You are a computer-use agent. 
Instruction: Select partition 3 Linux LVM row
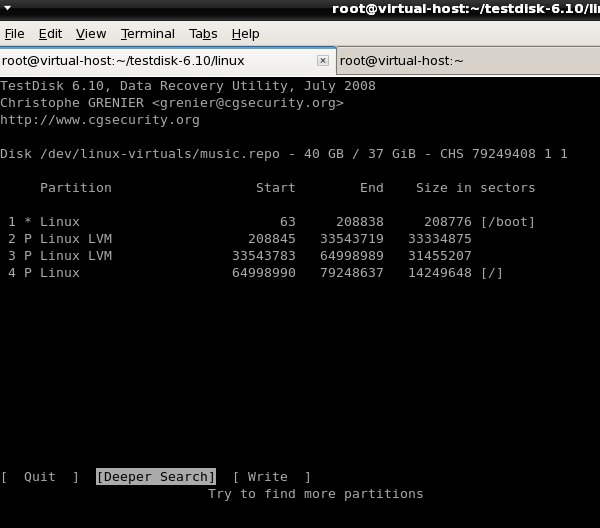240,256
